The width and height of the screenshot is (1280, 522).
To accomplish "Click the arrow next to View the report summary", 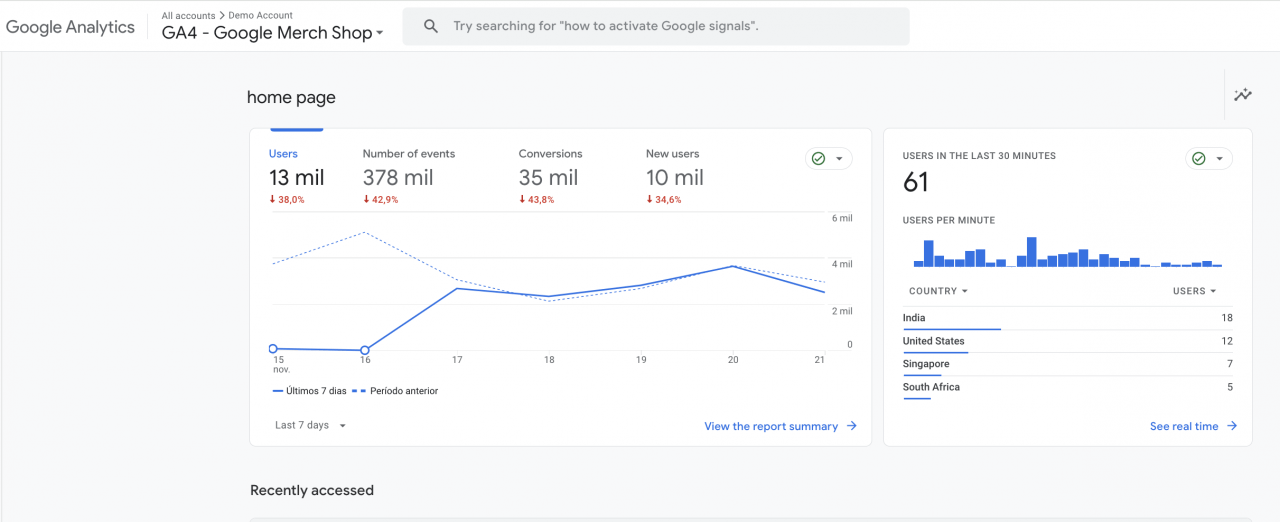I will (x=852, y=426).
